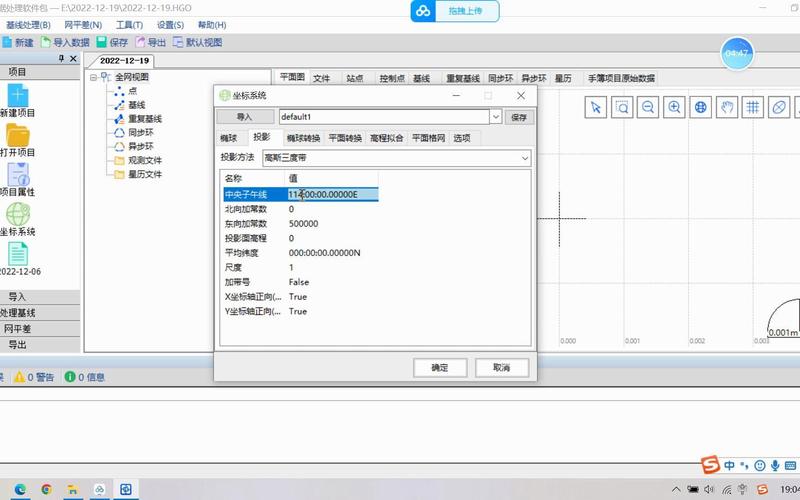Pin the 项目 side panel with pushpin icon

61,59
